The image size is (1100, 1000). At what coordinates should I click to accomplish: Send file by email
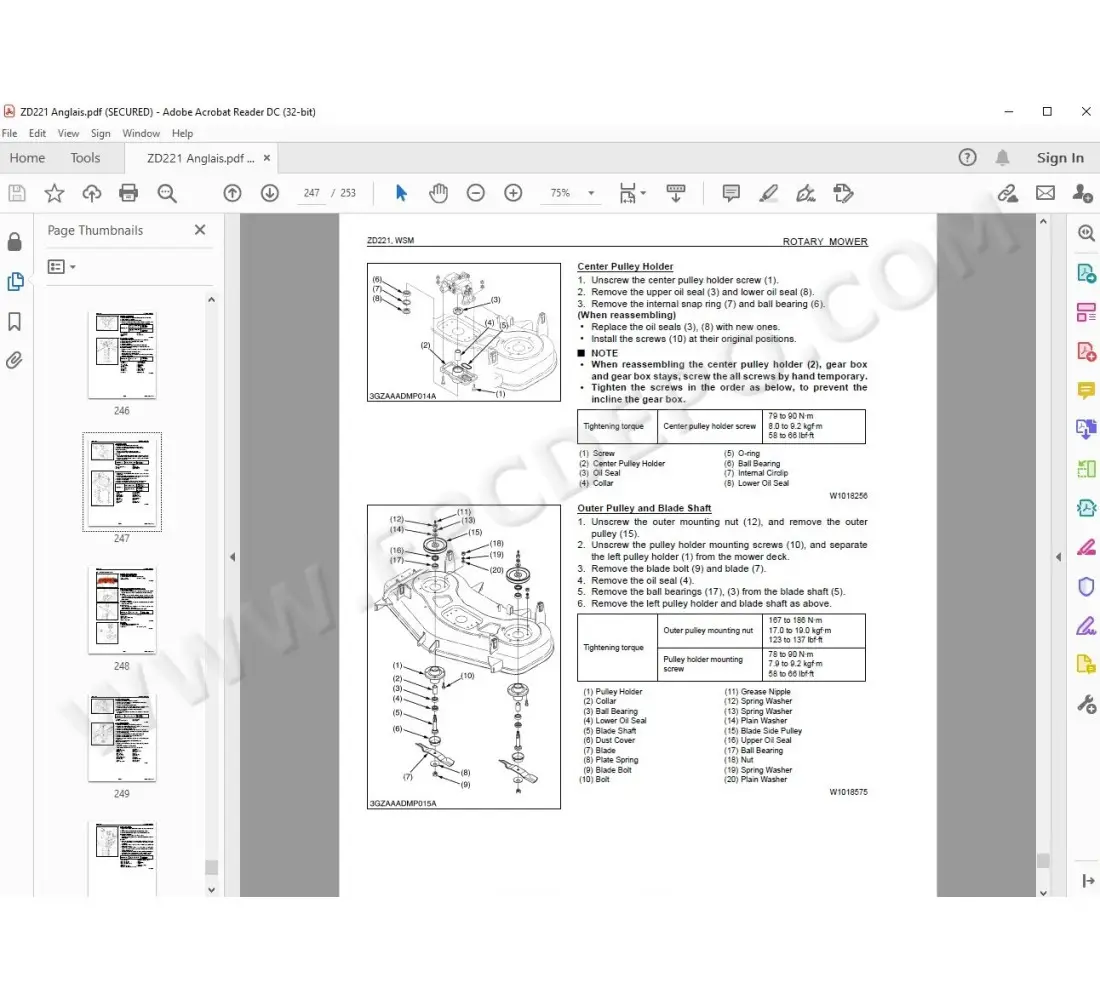click(x=1045, y=193)
